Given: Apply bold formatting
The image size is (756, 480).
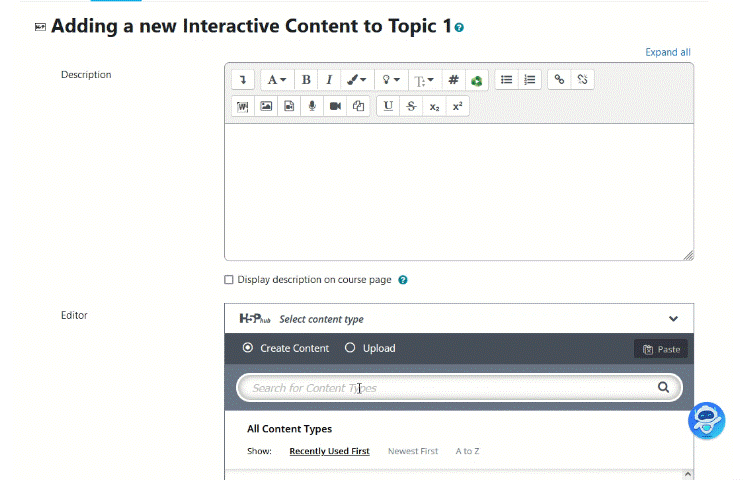Looking at the screenshot, I should click(x=306, y=80).
